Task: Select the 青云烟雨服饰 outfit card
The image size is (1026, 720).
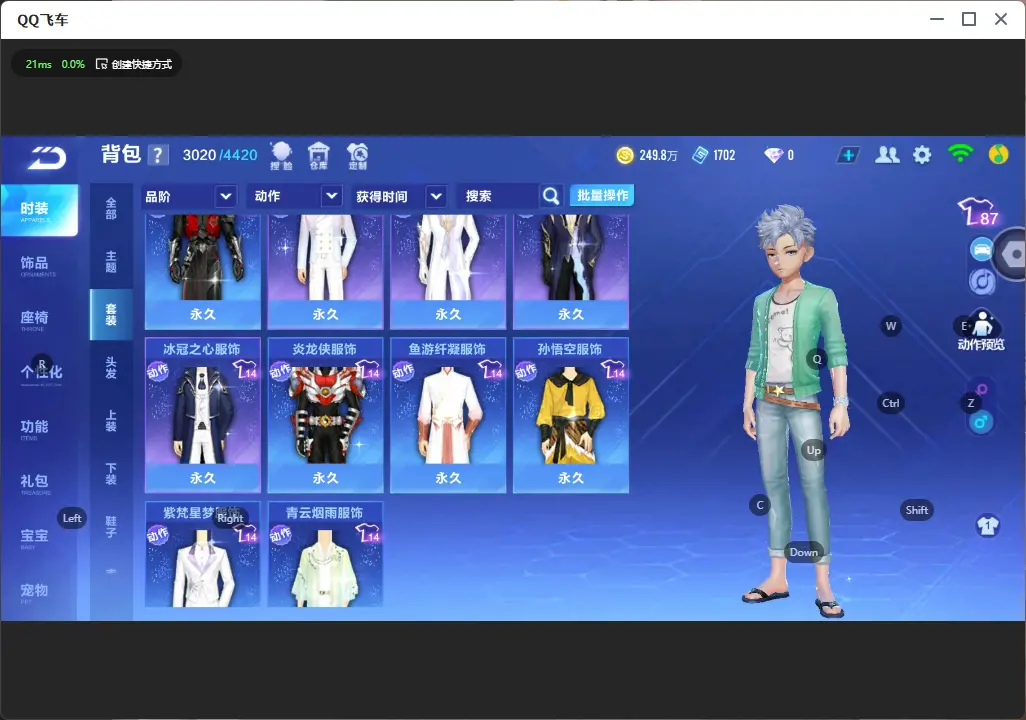Action: pyautogui.click(x=325, y=554)
